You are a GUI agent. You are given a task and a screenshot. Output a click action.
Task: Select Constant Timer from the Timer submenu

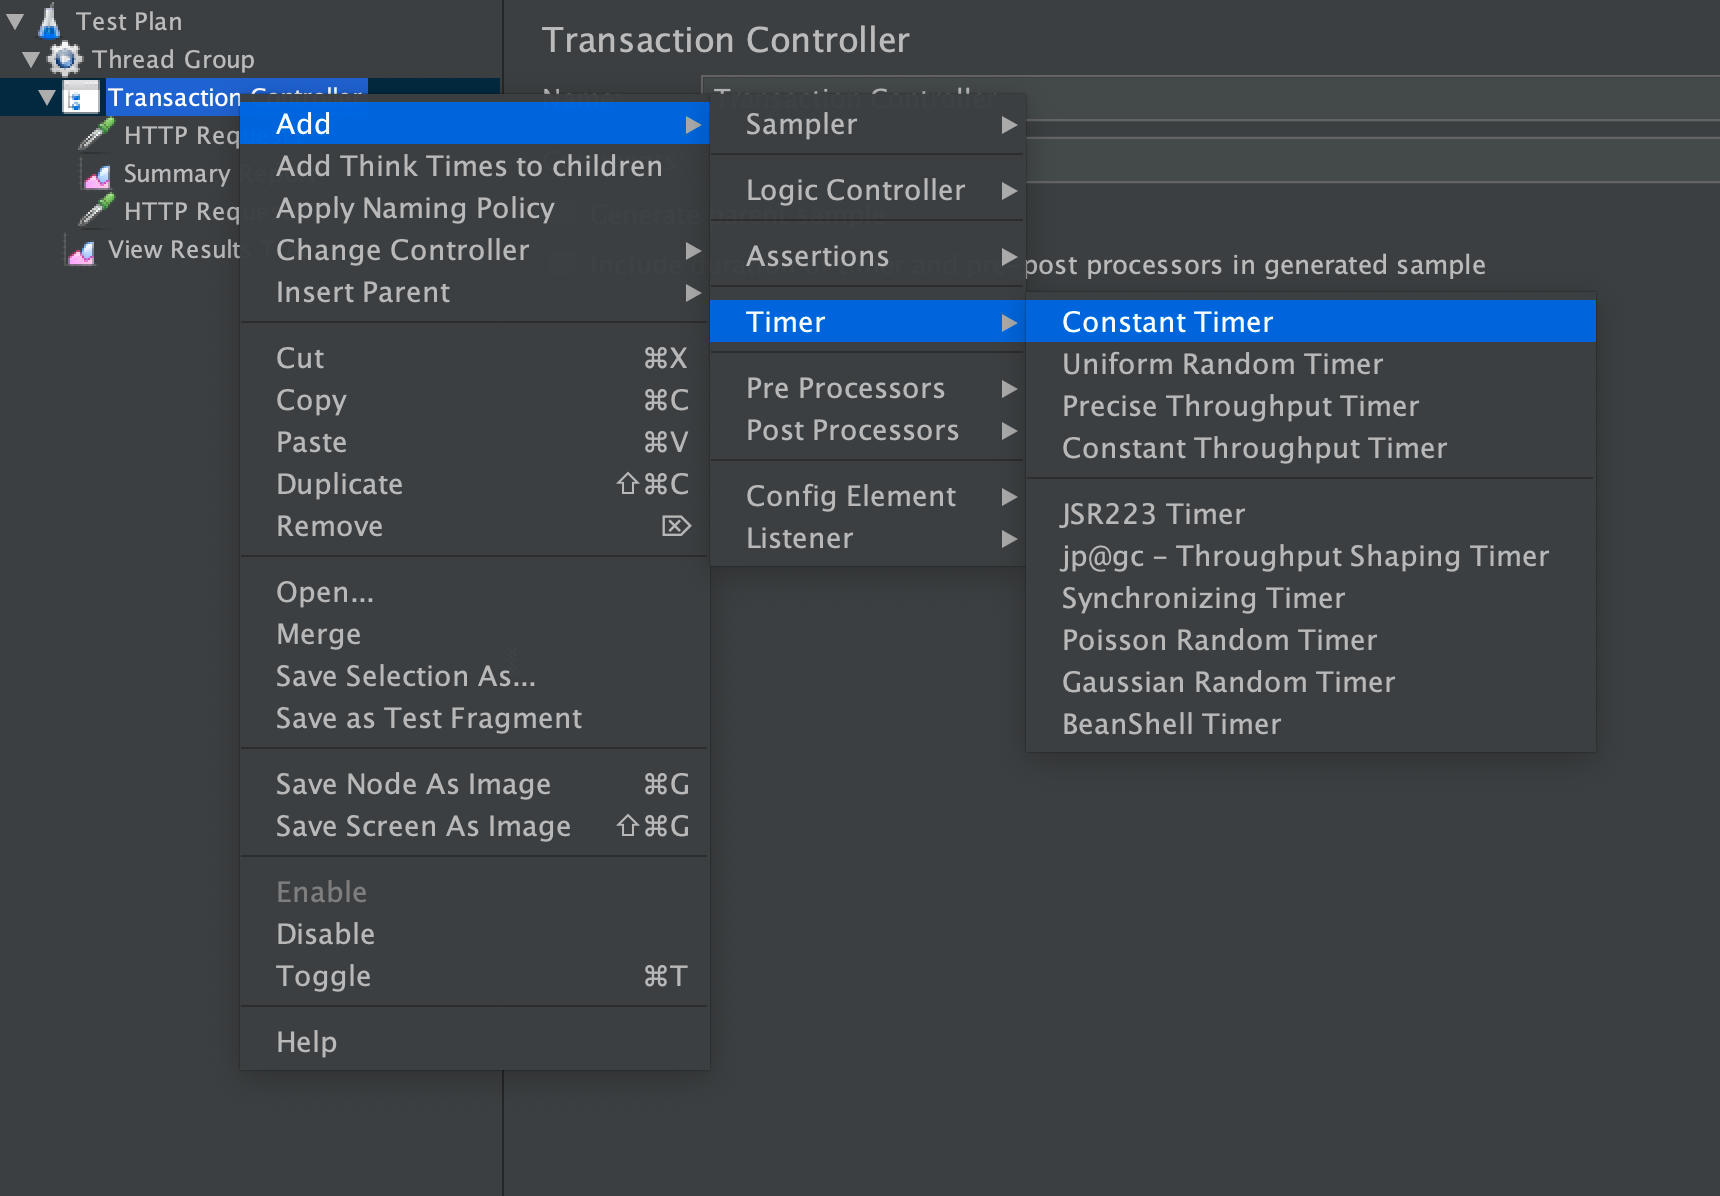(1167, 322)
